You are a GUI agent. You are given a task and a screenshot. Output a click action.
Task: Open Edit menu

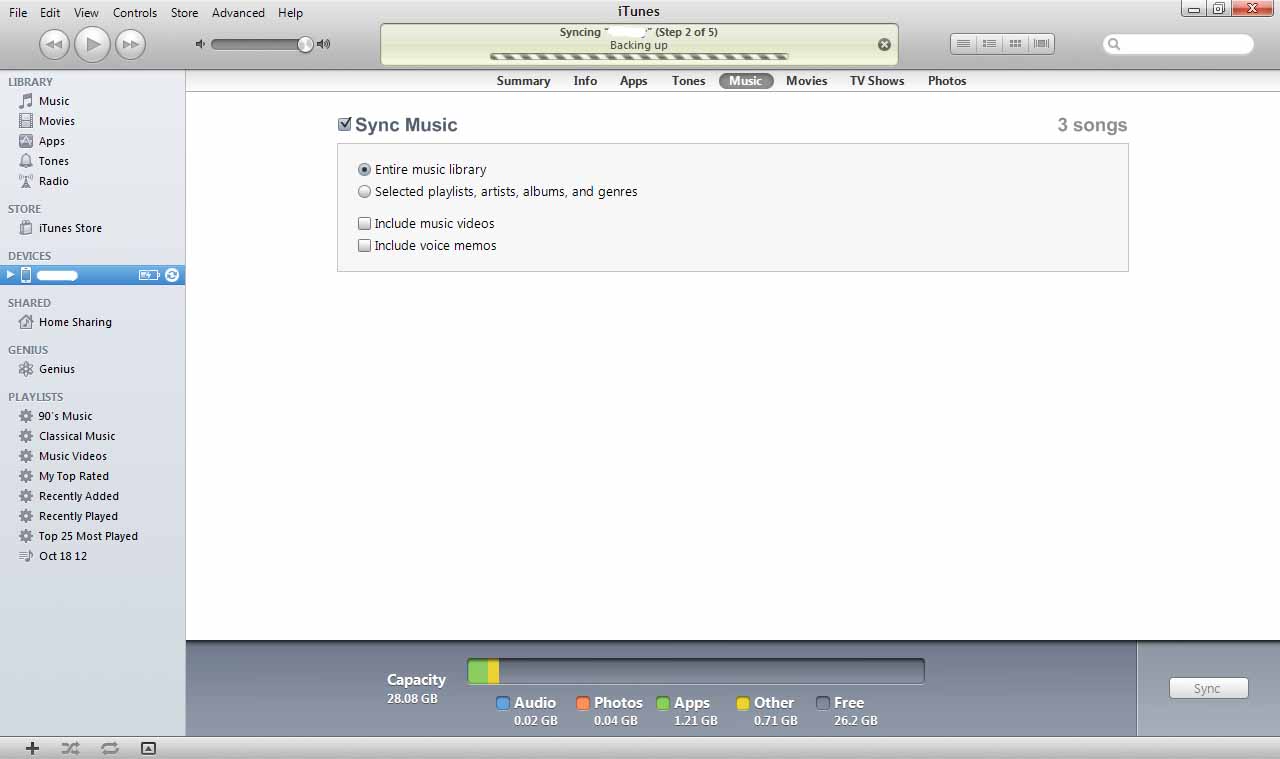click(50, 13)
